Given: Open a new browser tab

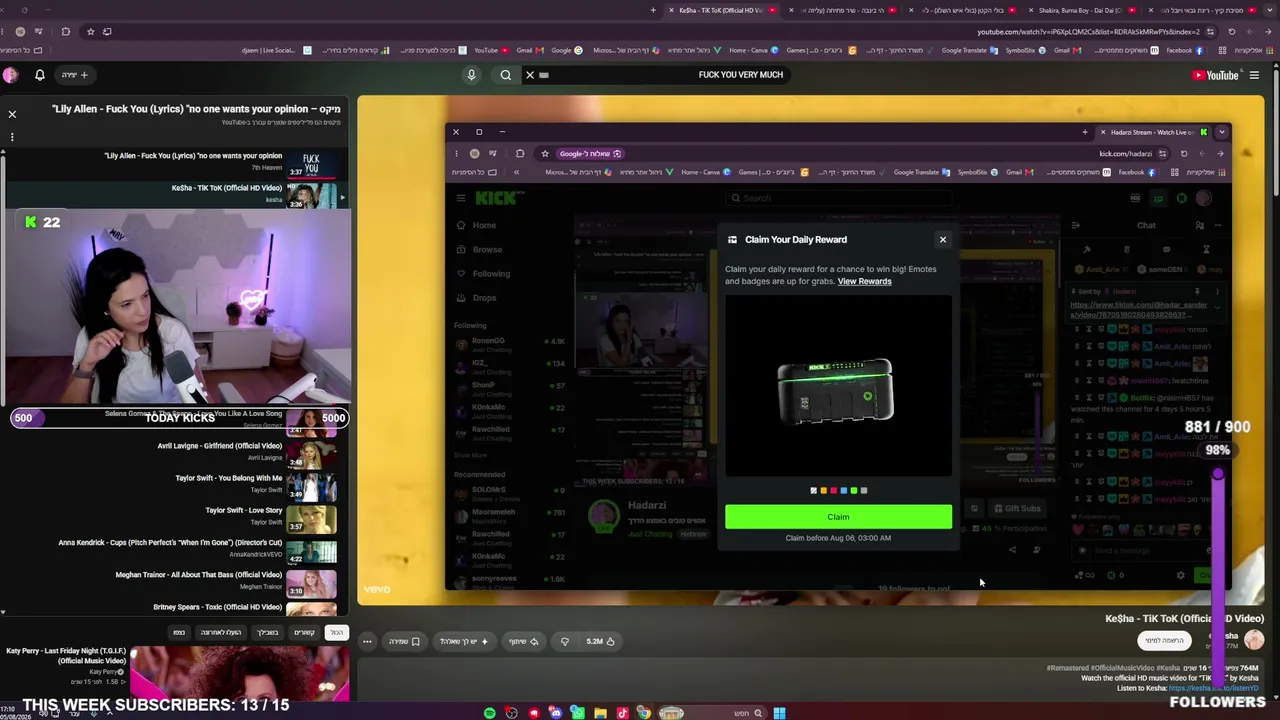Looking at the screenshot, I should [x=653, y=10].
